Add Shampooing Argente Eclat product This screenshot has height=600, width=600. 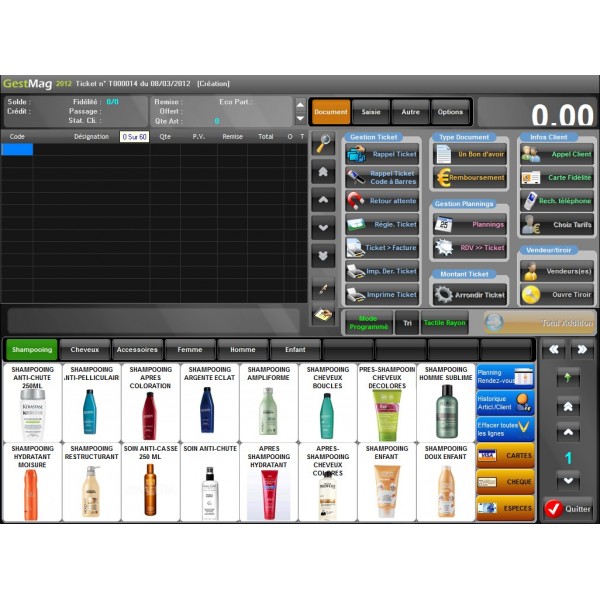(210, 403)
